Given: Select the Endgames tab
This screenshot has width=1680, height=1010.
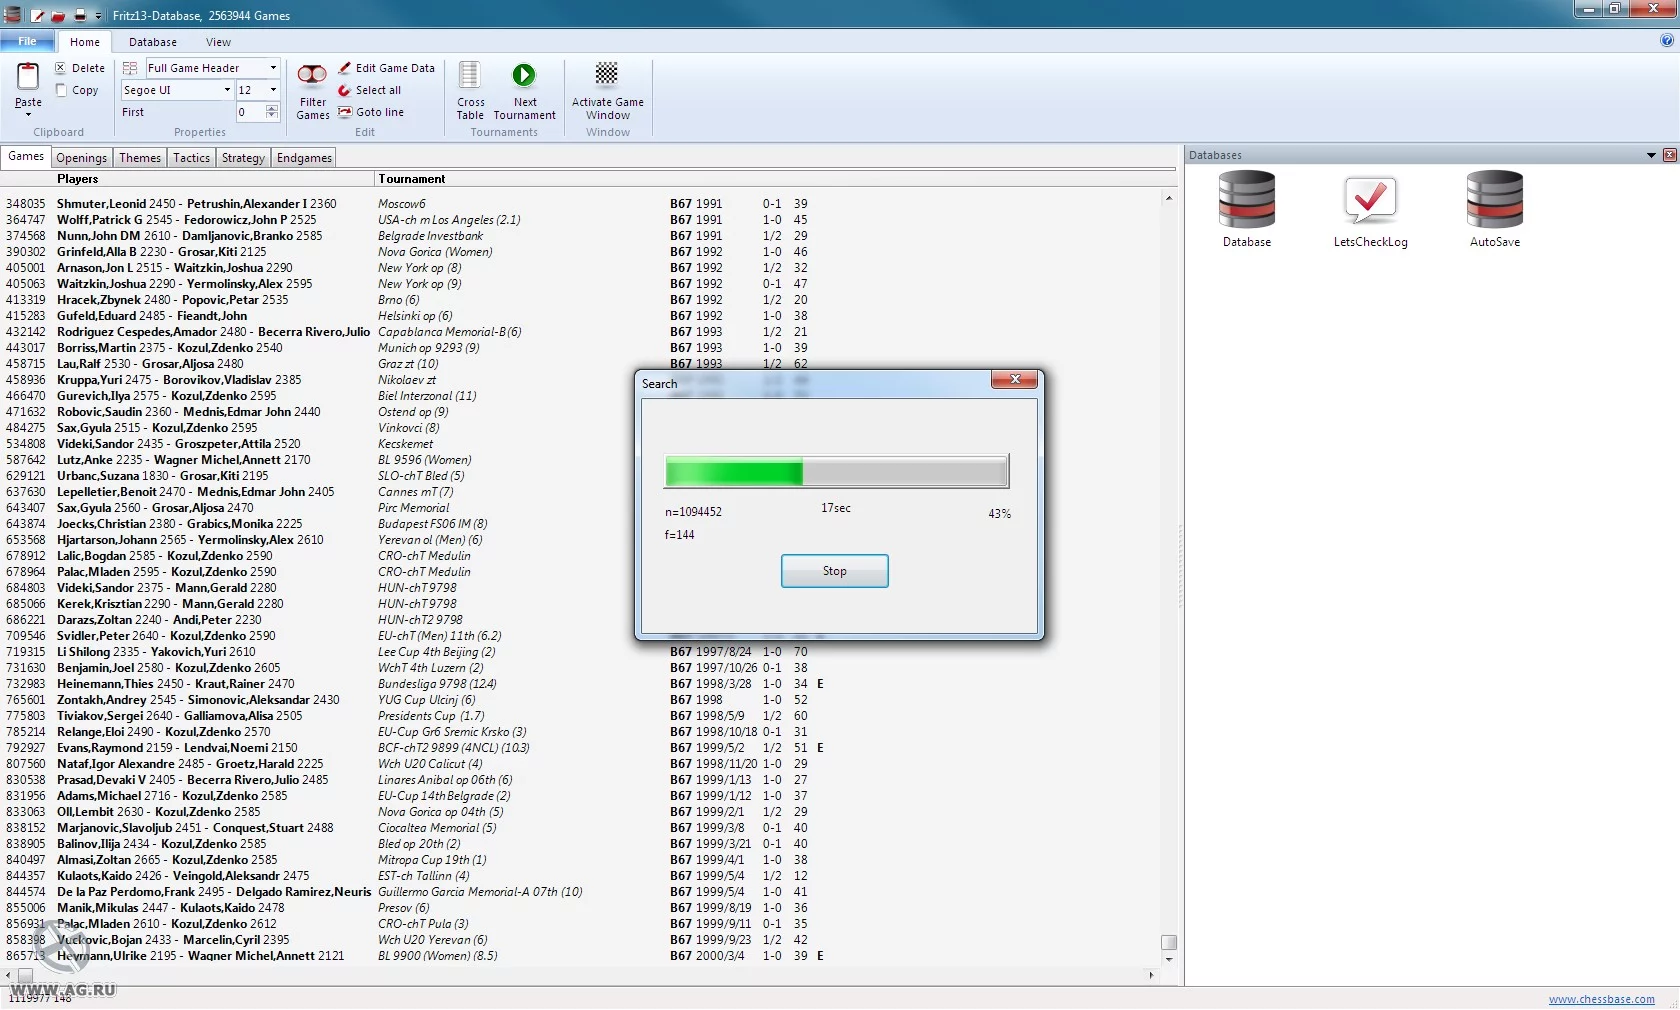Looking at the screenshot, I should (x=304, y=158).
